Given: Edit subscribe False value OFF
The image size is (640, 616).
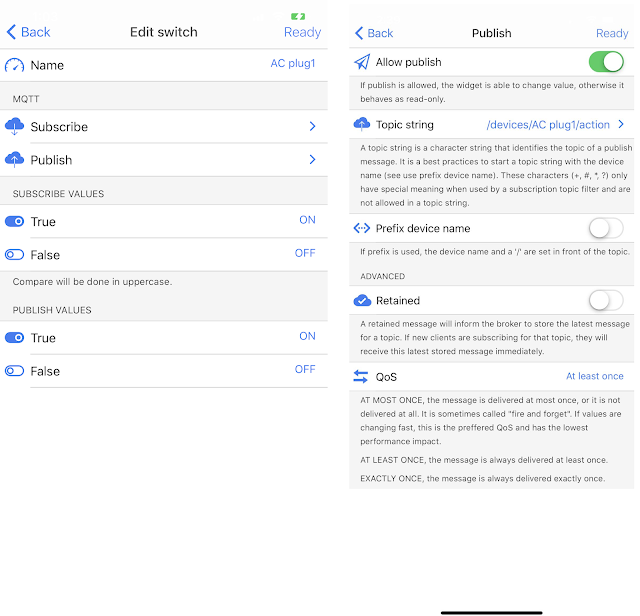Looking at the screenshot, I should 305,253.
